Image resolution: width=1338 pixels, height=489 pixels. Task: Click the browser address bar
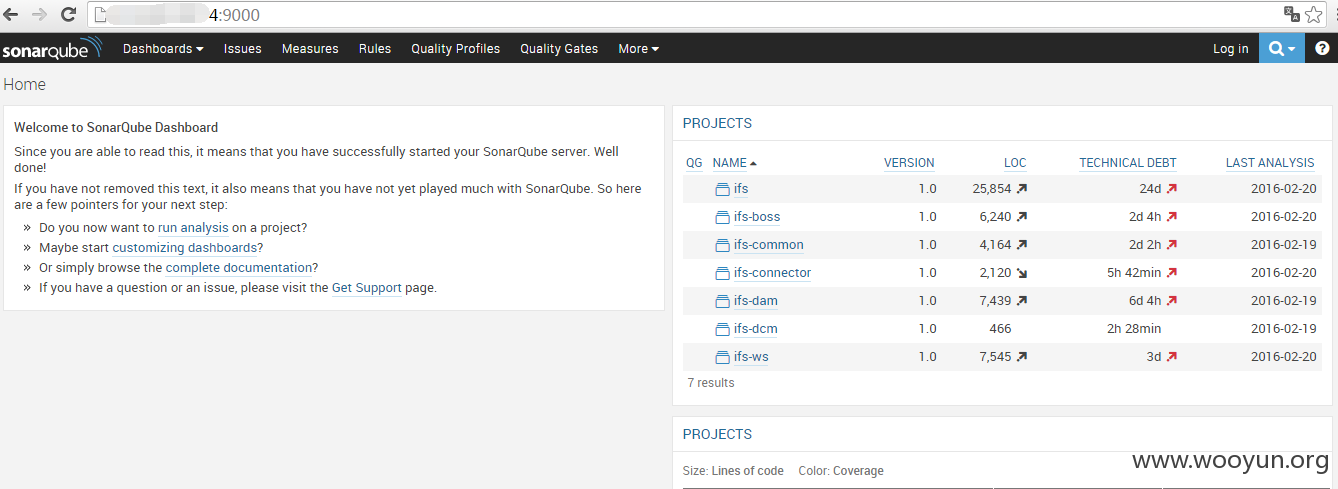point(680,14)
